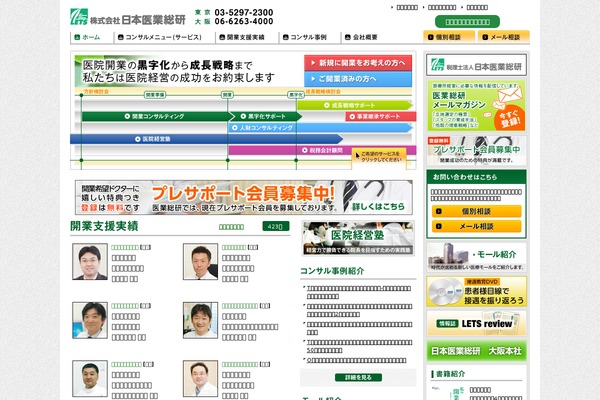The image size is (600, 400).
Task: Open the 接遇教育DVD banner with discs
Action: (476, 292)
